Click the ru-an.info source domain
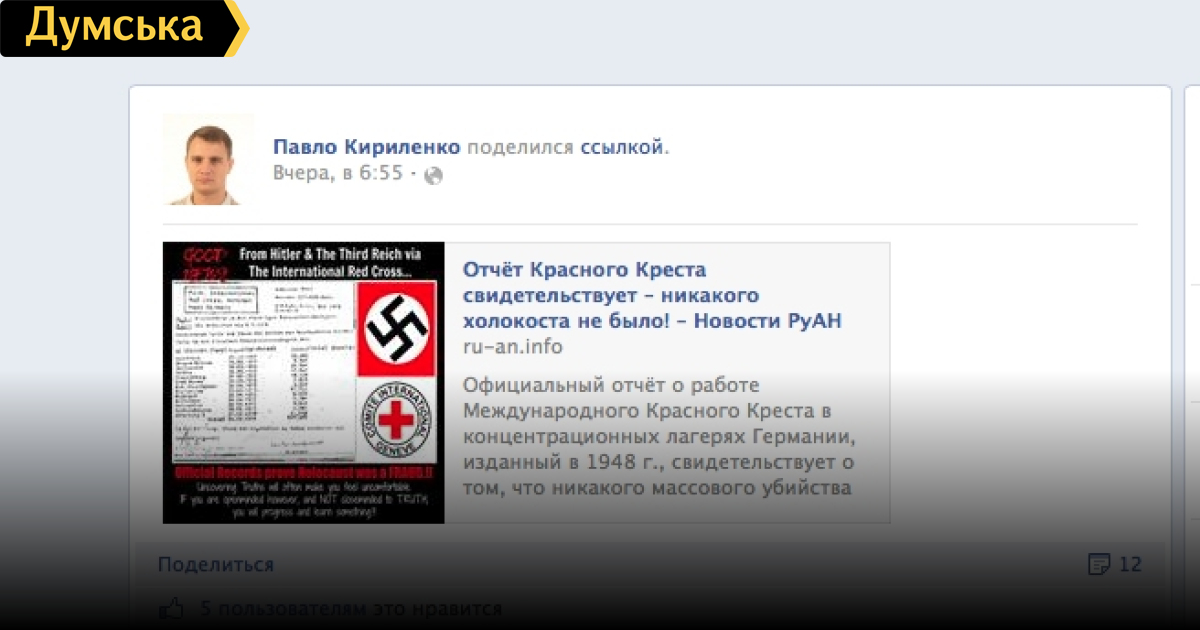 [x=512, y=347]
